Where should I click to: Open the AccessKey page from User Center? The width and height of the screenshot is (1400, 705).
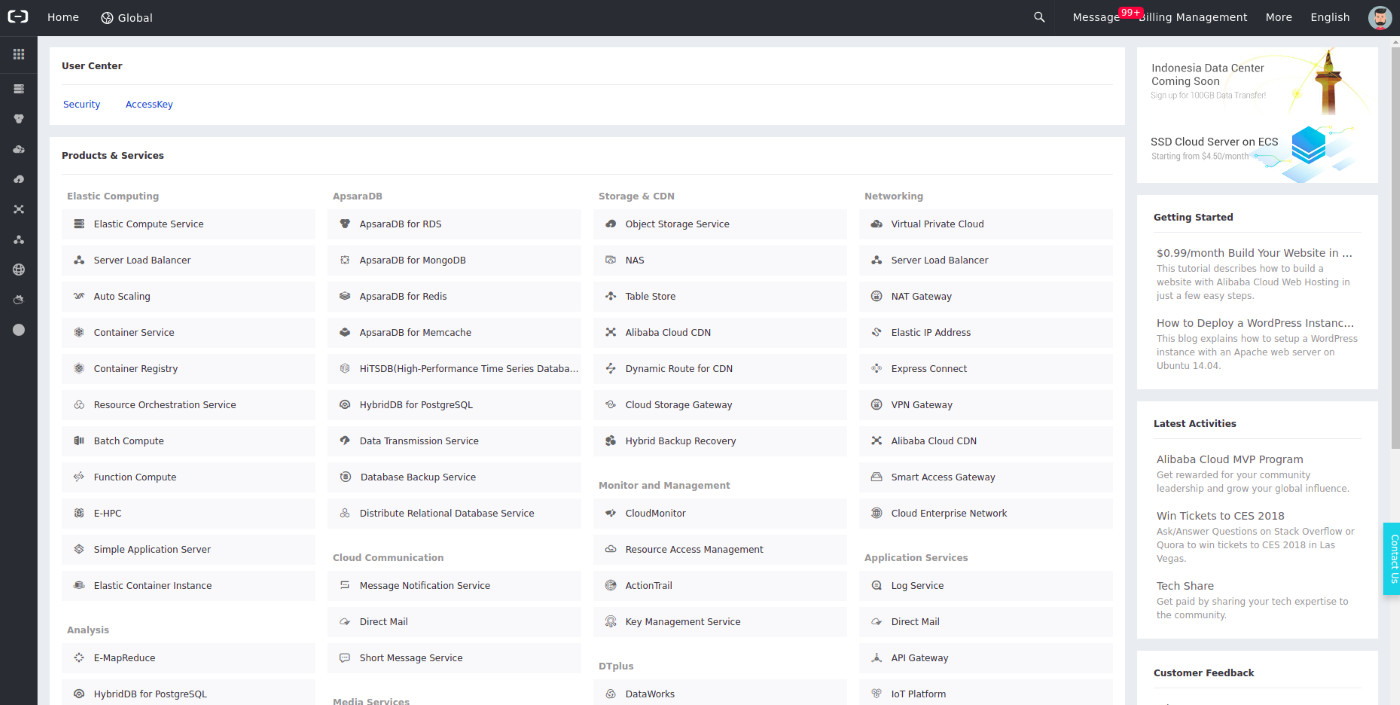(148, 104)
